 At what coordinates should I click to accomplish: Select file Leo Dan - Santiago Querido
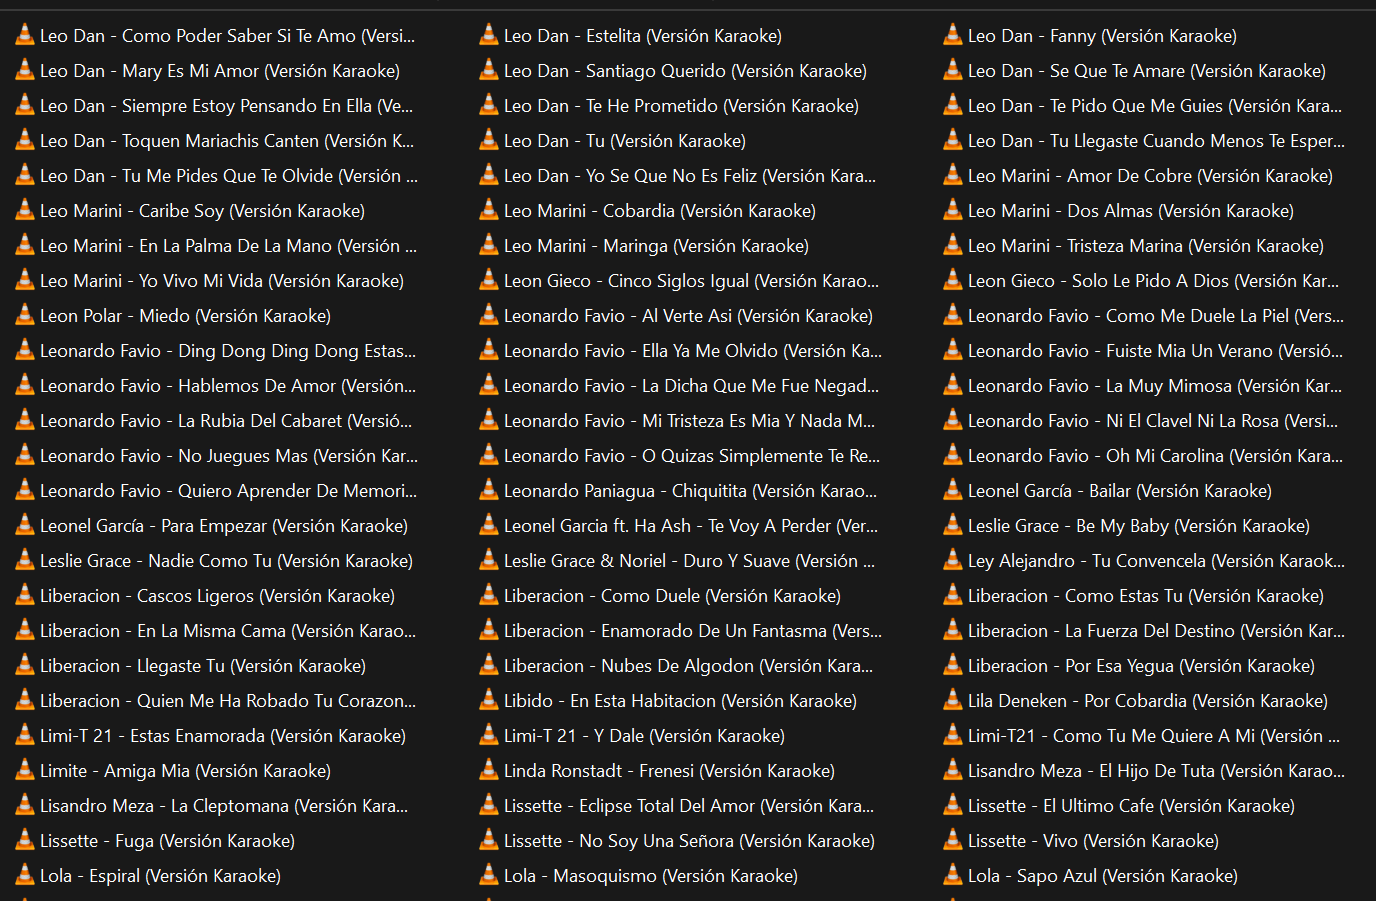673,70
